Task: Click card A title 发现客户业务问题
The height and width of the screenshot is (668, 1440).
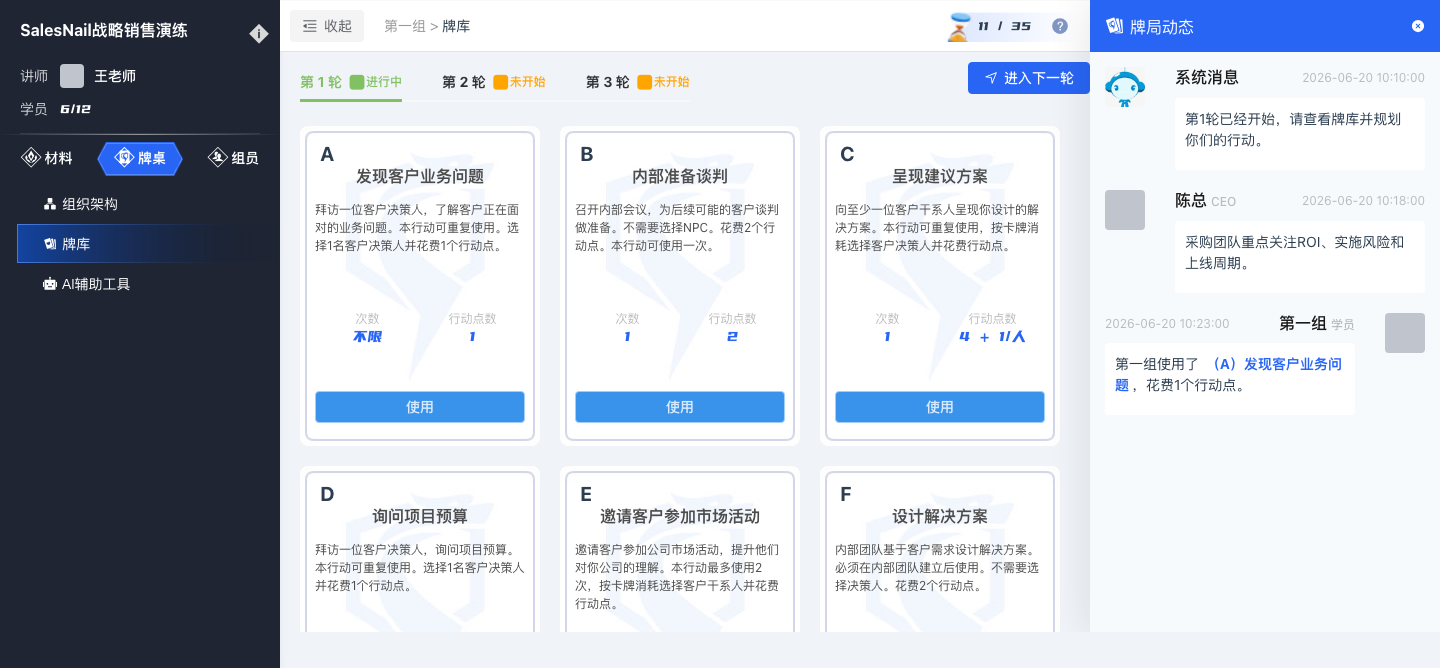Action: point(420,177)
